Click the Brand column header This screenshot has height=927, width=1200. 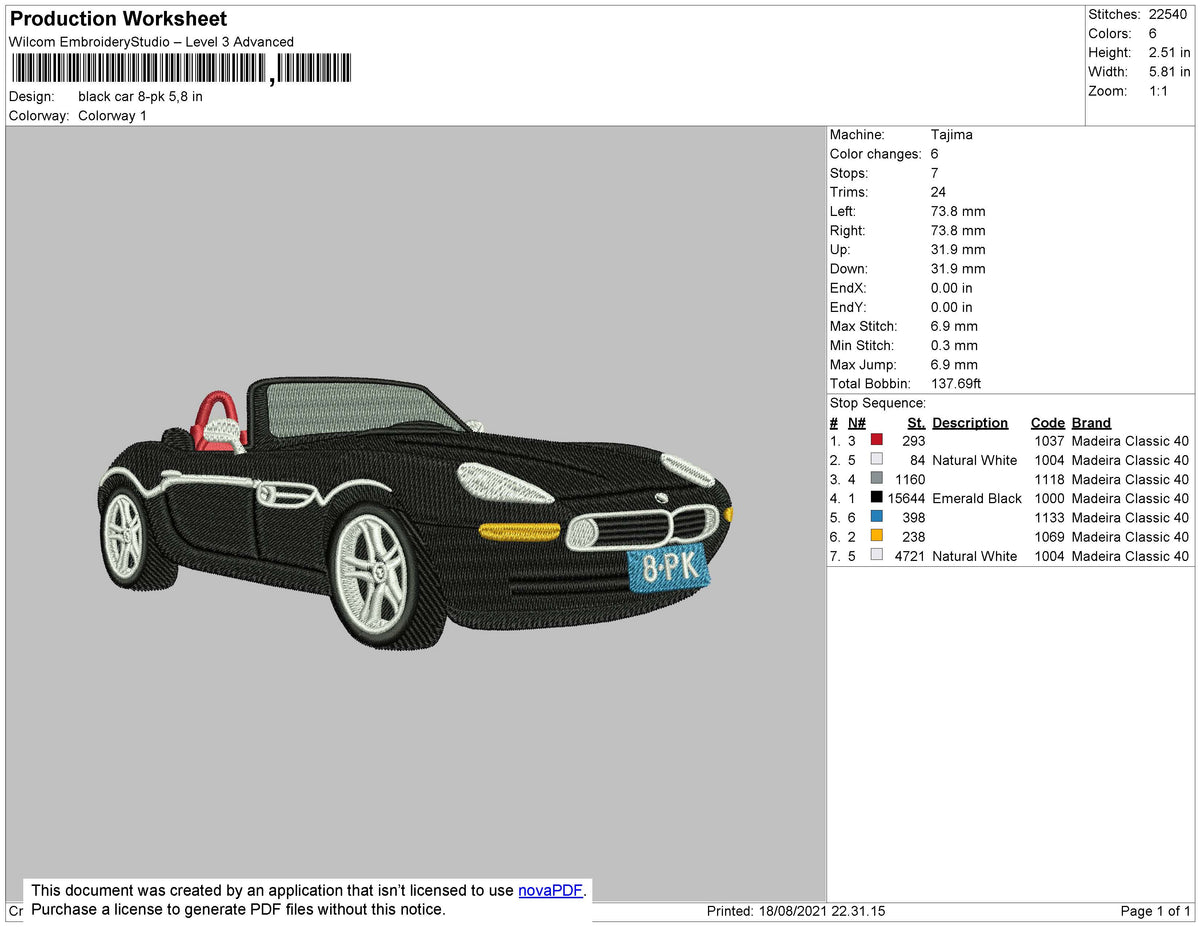[1091, 423]
